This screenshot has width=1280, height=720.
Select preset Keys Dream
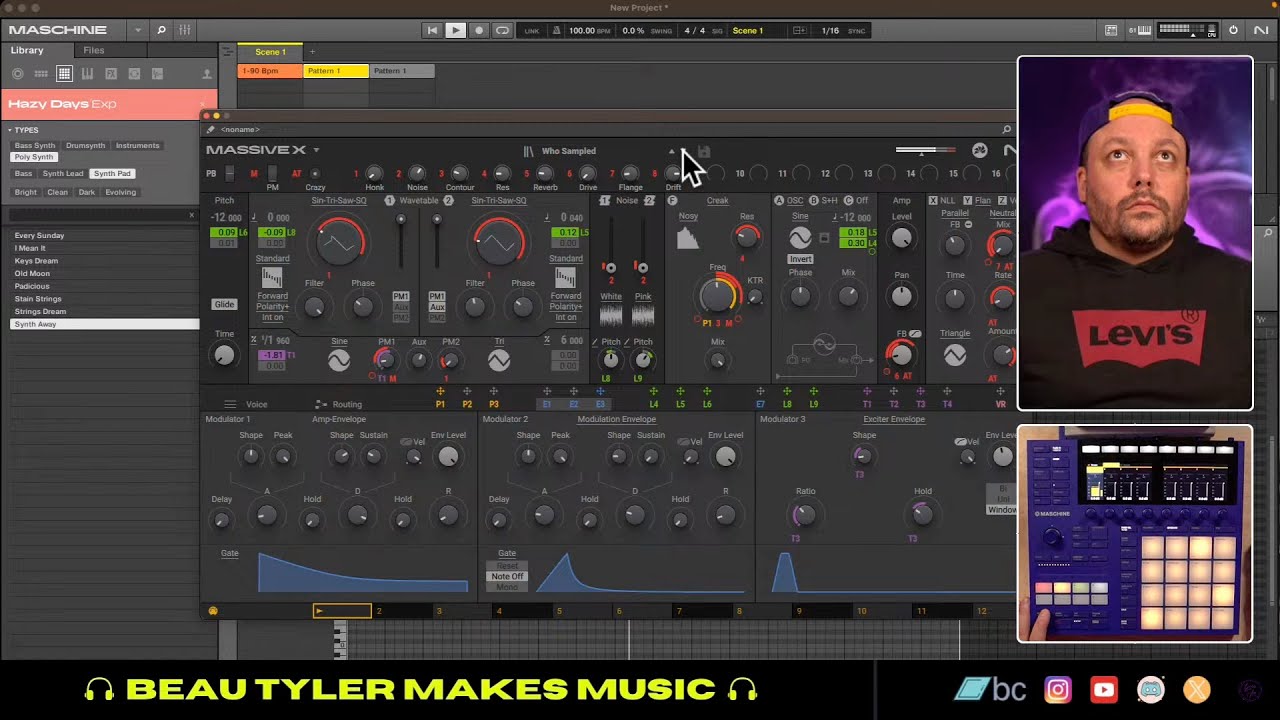(105, 261)
